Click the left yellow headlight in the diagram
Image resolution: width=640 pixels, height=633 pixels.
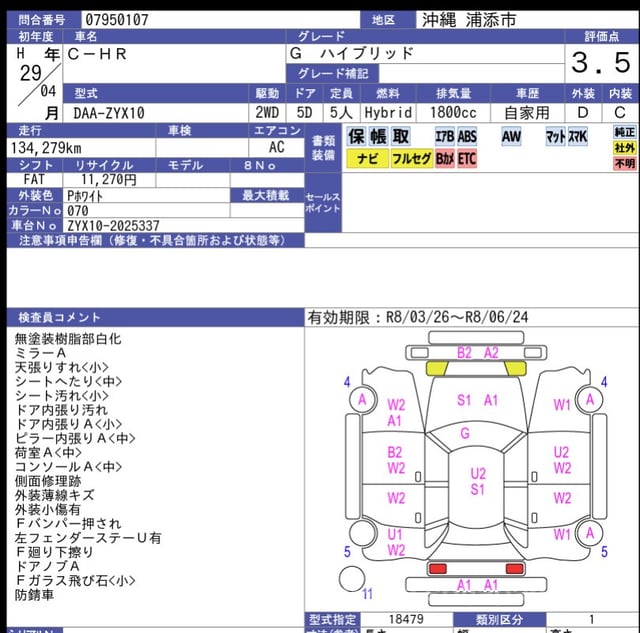coord(438,369)
